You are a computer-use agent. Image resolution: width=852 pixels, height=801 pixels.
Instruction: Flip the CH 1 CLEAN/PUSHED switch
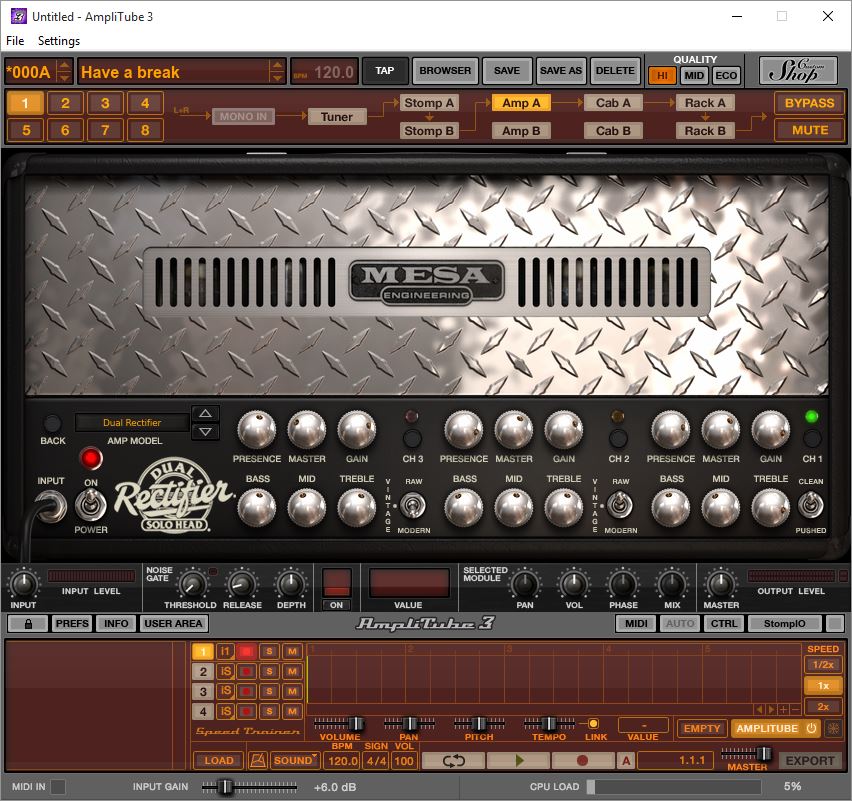810,505
